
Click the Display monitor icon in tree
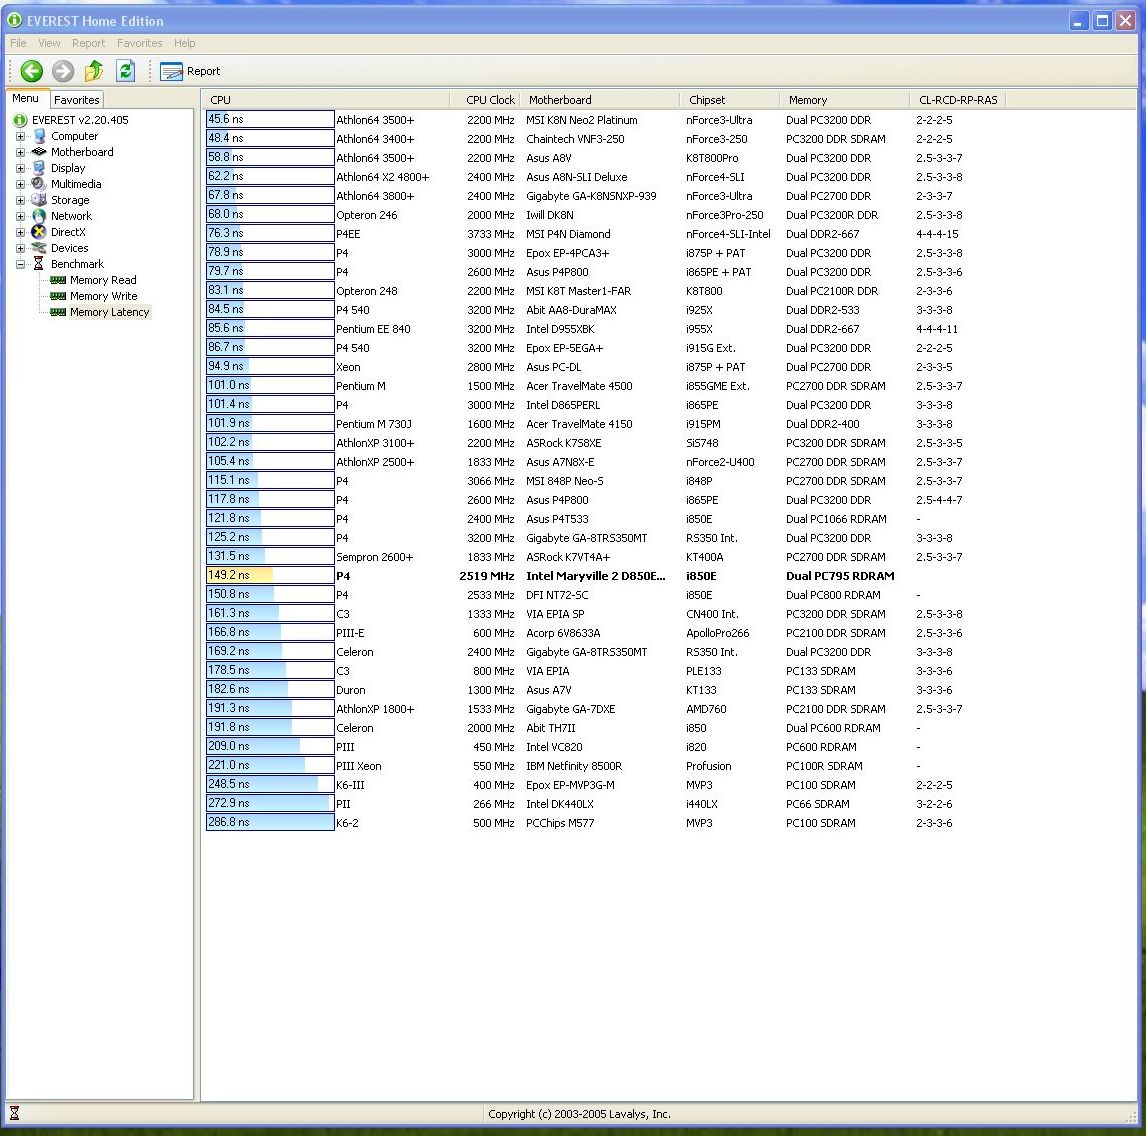39,168
